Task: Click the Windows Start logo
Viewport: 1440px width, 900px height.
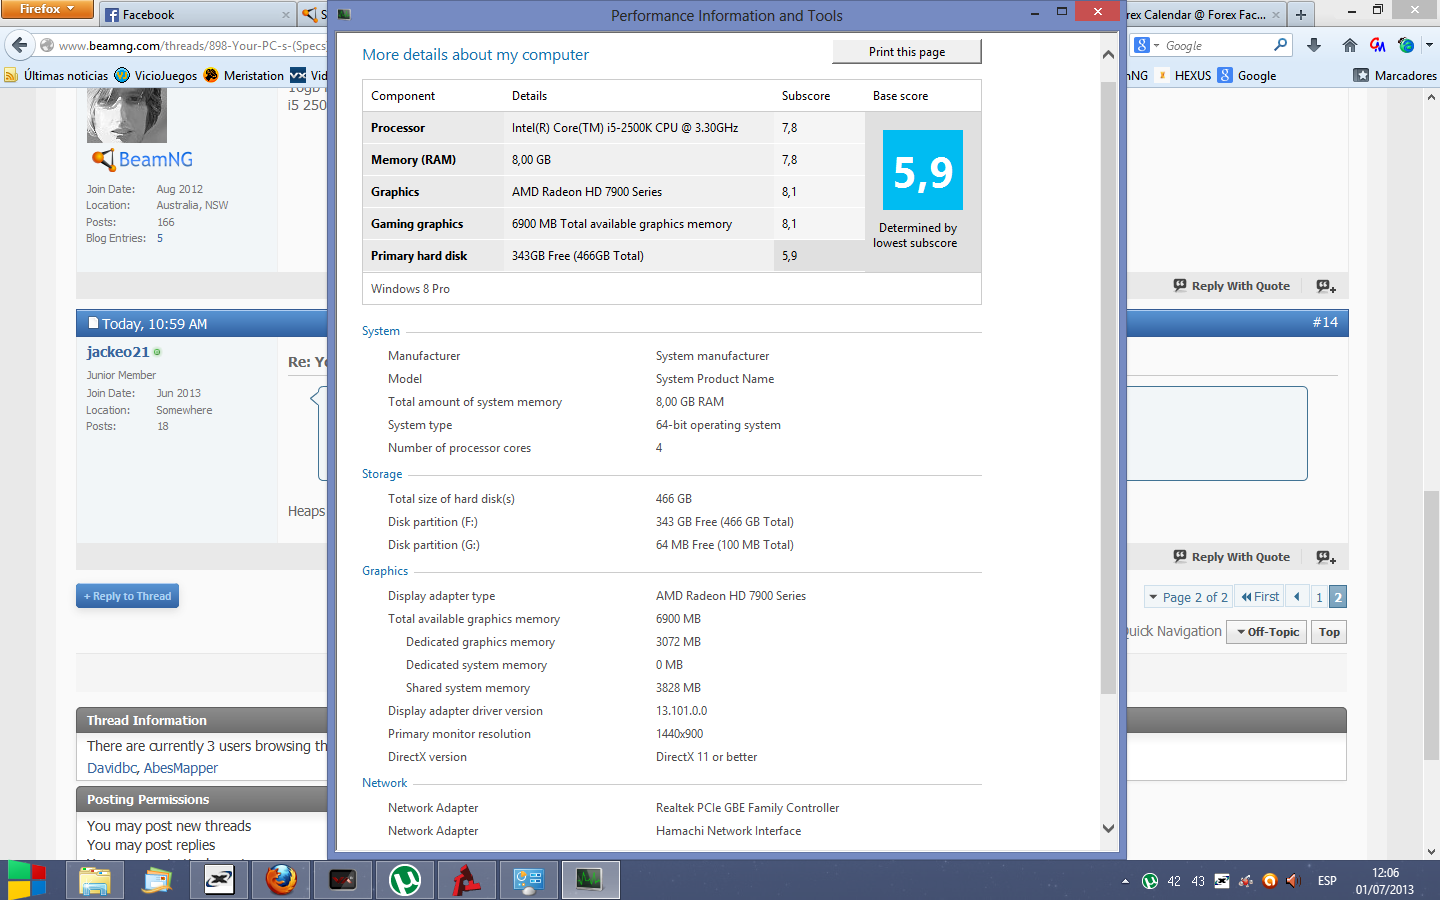Action: tap(26, 880)
